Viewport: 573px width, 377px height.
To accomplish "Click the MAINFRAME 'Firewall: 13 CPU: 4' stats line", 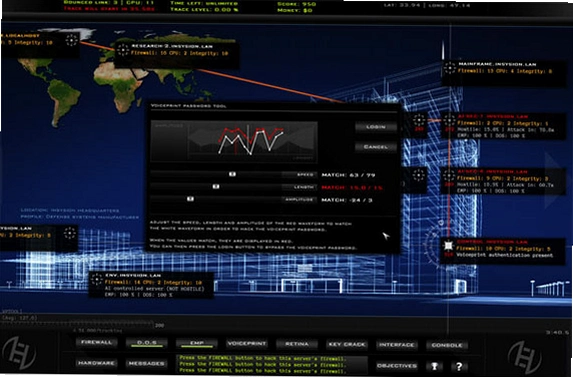I will (x=505, y=71).
